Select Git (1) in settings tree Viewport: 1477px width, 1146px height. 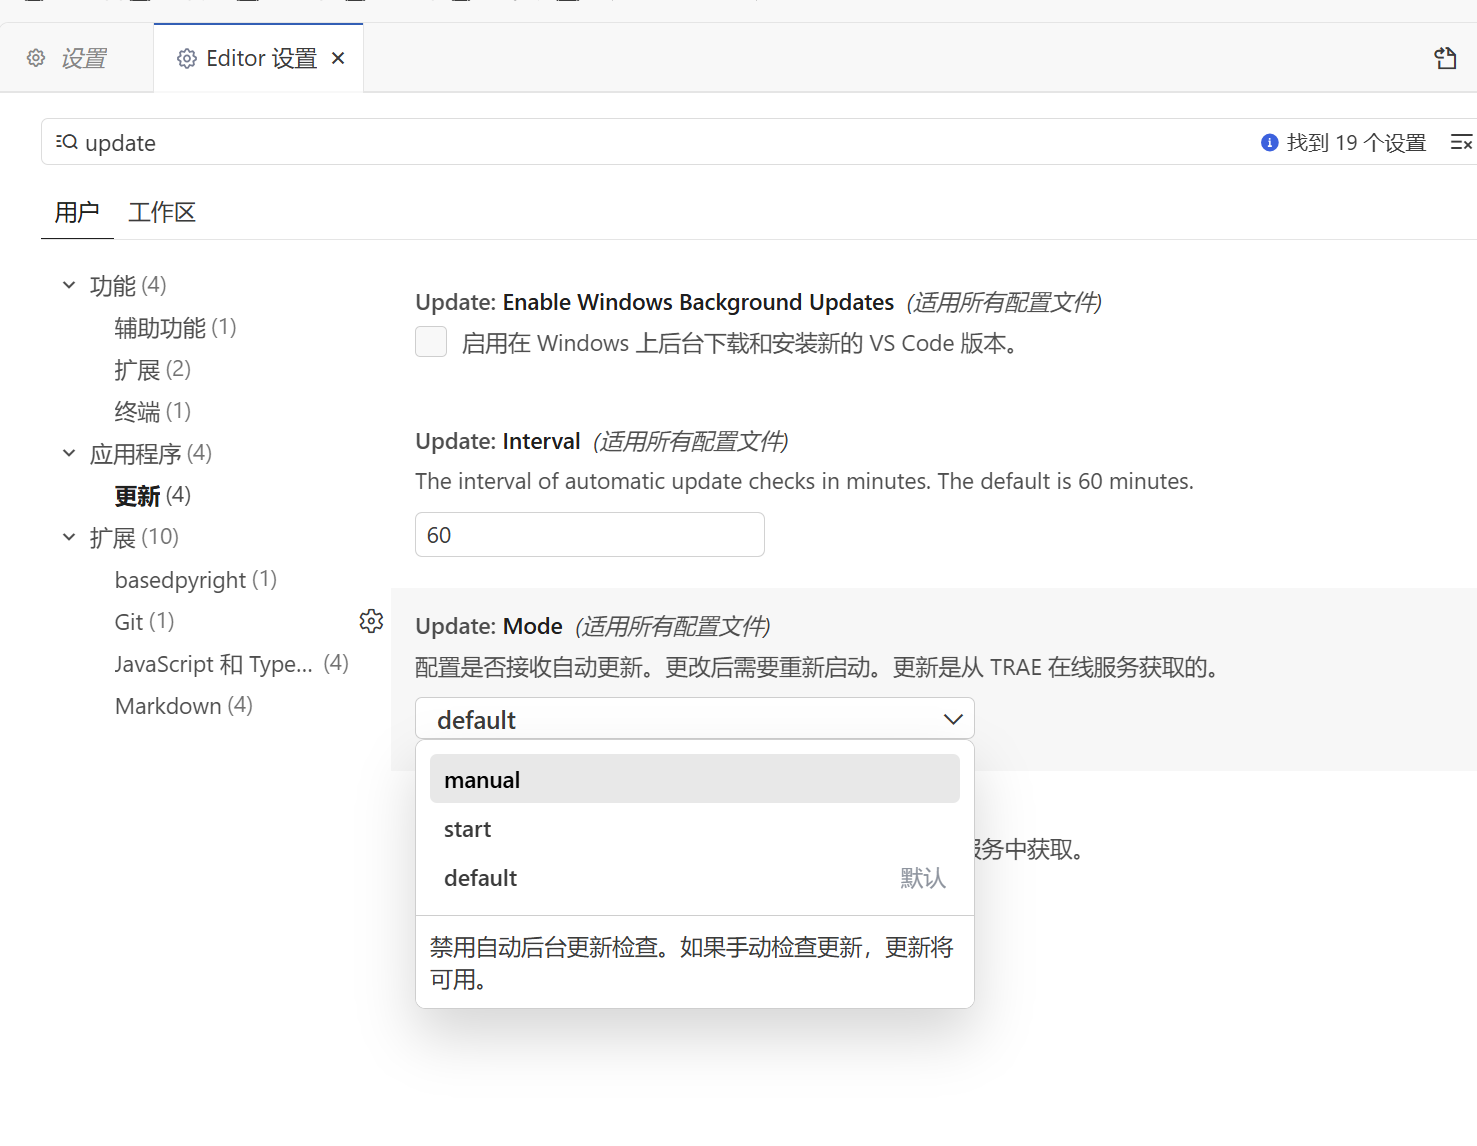point(144,621)
